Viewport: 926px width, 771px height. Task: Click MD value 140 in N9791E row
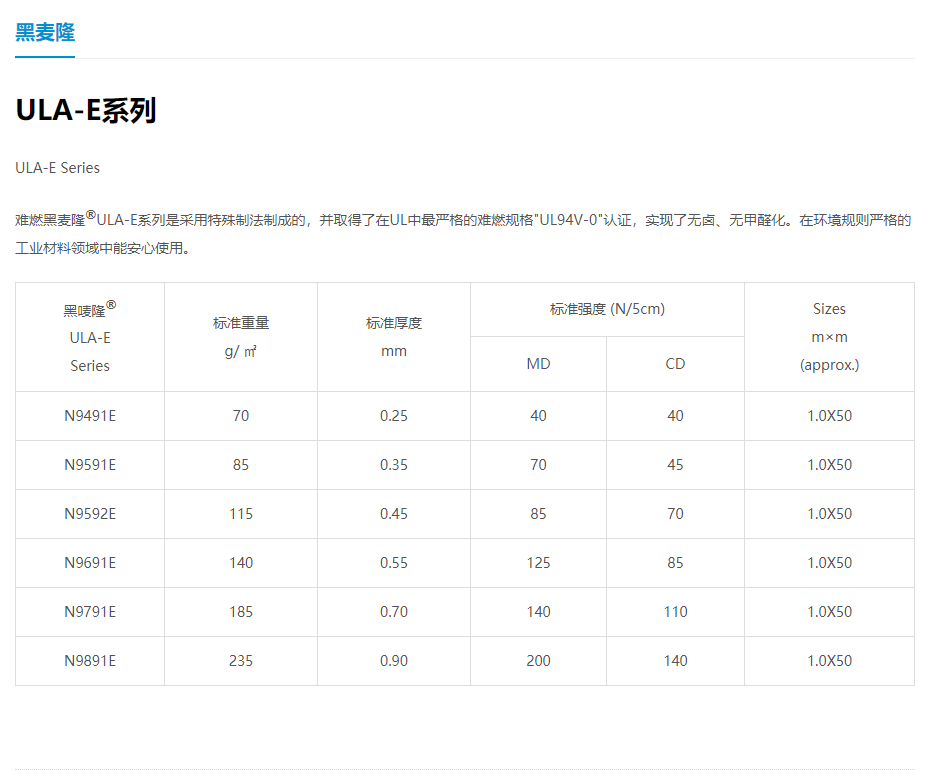539,612
